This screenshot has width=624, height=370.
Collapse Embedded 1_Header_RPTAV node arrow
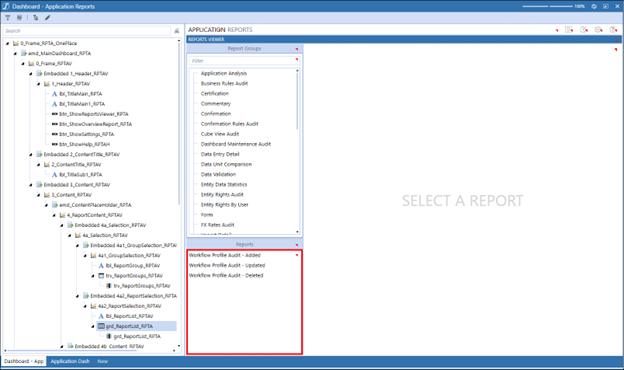(31, 74)
